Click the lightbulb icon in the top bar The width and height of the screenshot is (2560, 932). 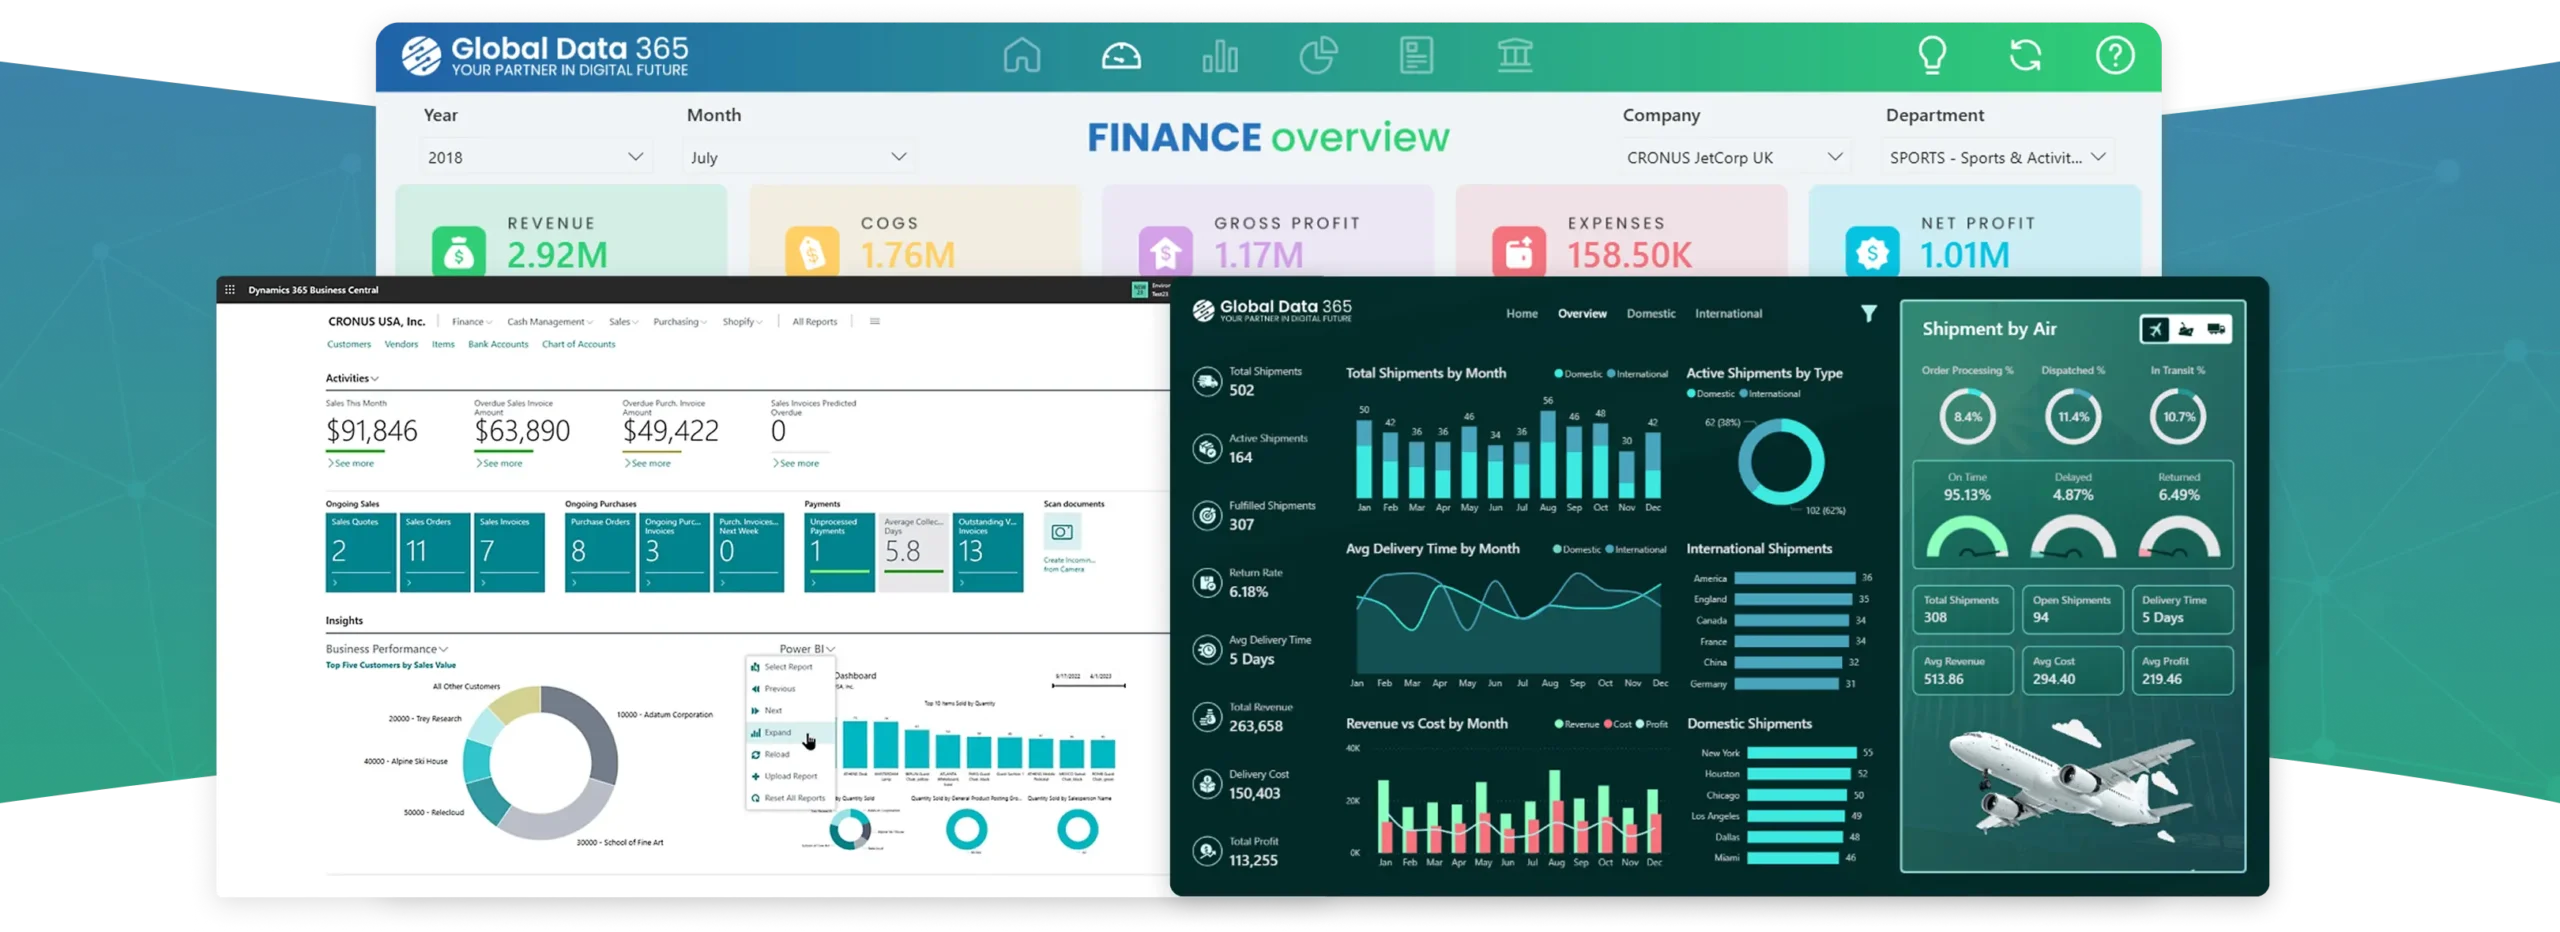pyautogui.click(x=1932, y=55)
